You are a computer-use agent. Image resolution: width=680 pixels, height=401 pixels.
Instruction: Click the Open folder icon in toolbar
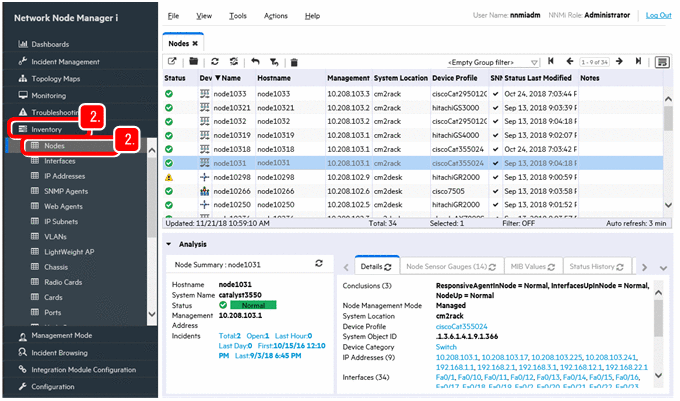[195, 62]
